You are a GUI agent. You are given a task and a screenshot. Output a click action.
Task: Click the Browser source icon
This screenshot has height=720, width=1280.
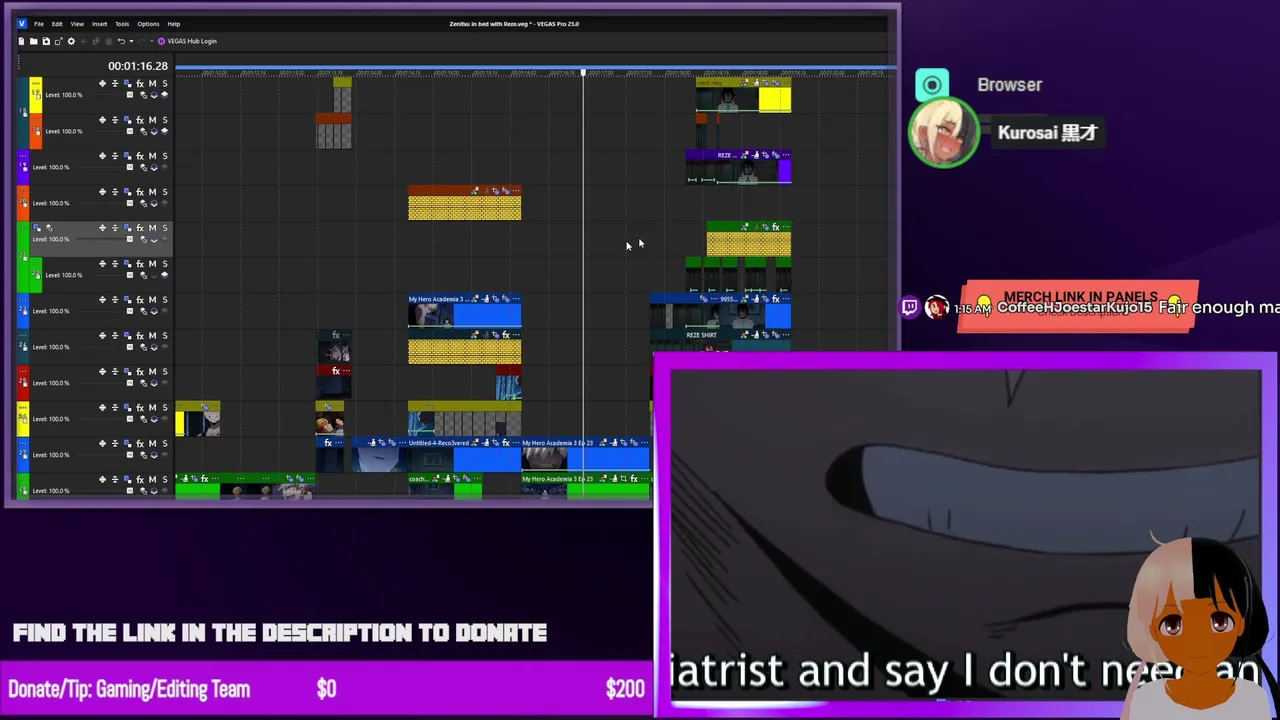[x=932, y=85]
